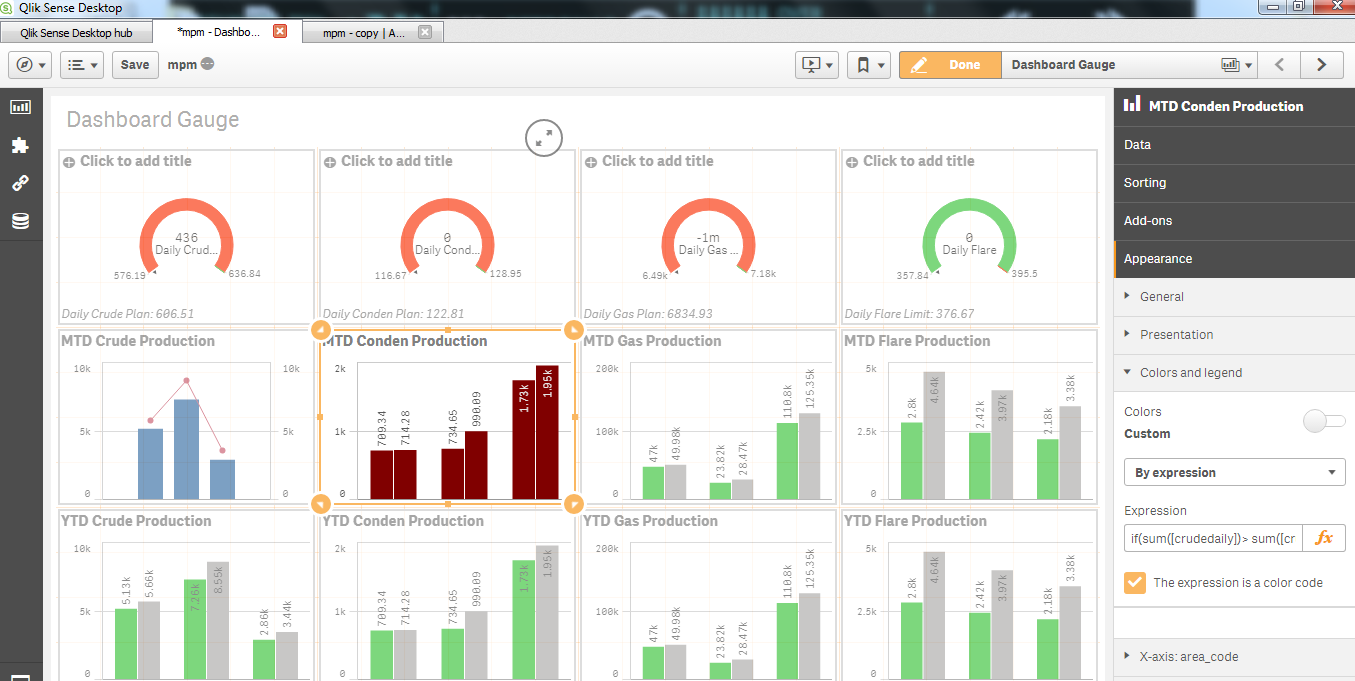The image size is (1355, 681).
Task: Click the Dashboard Gauge sheet title
Action: (153, 120)
